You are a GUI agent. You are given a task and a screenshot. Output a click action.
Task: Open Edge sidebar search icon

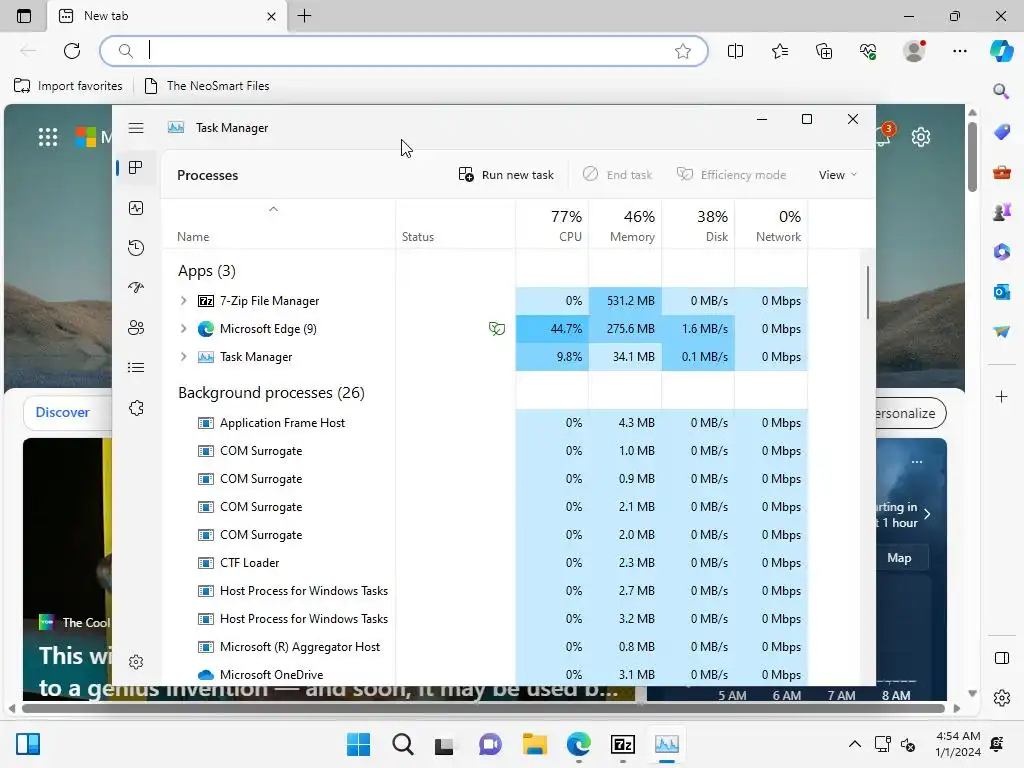click(1001, 91)
